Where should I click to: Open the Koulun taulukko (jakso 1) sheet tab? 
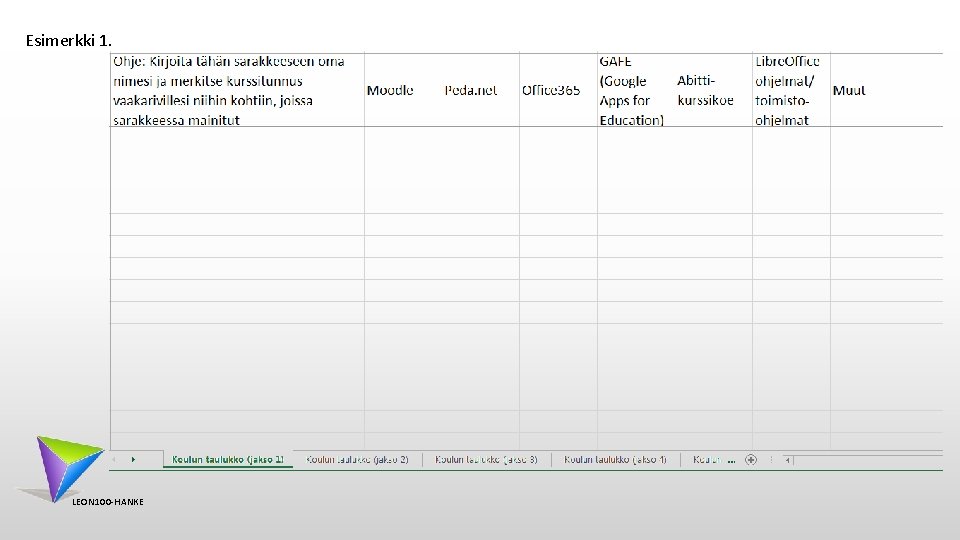(x=228, y=459)
